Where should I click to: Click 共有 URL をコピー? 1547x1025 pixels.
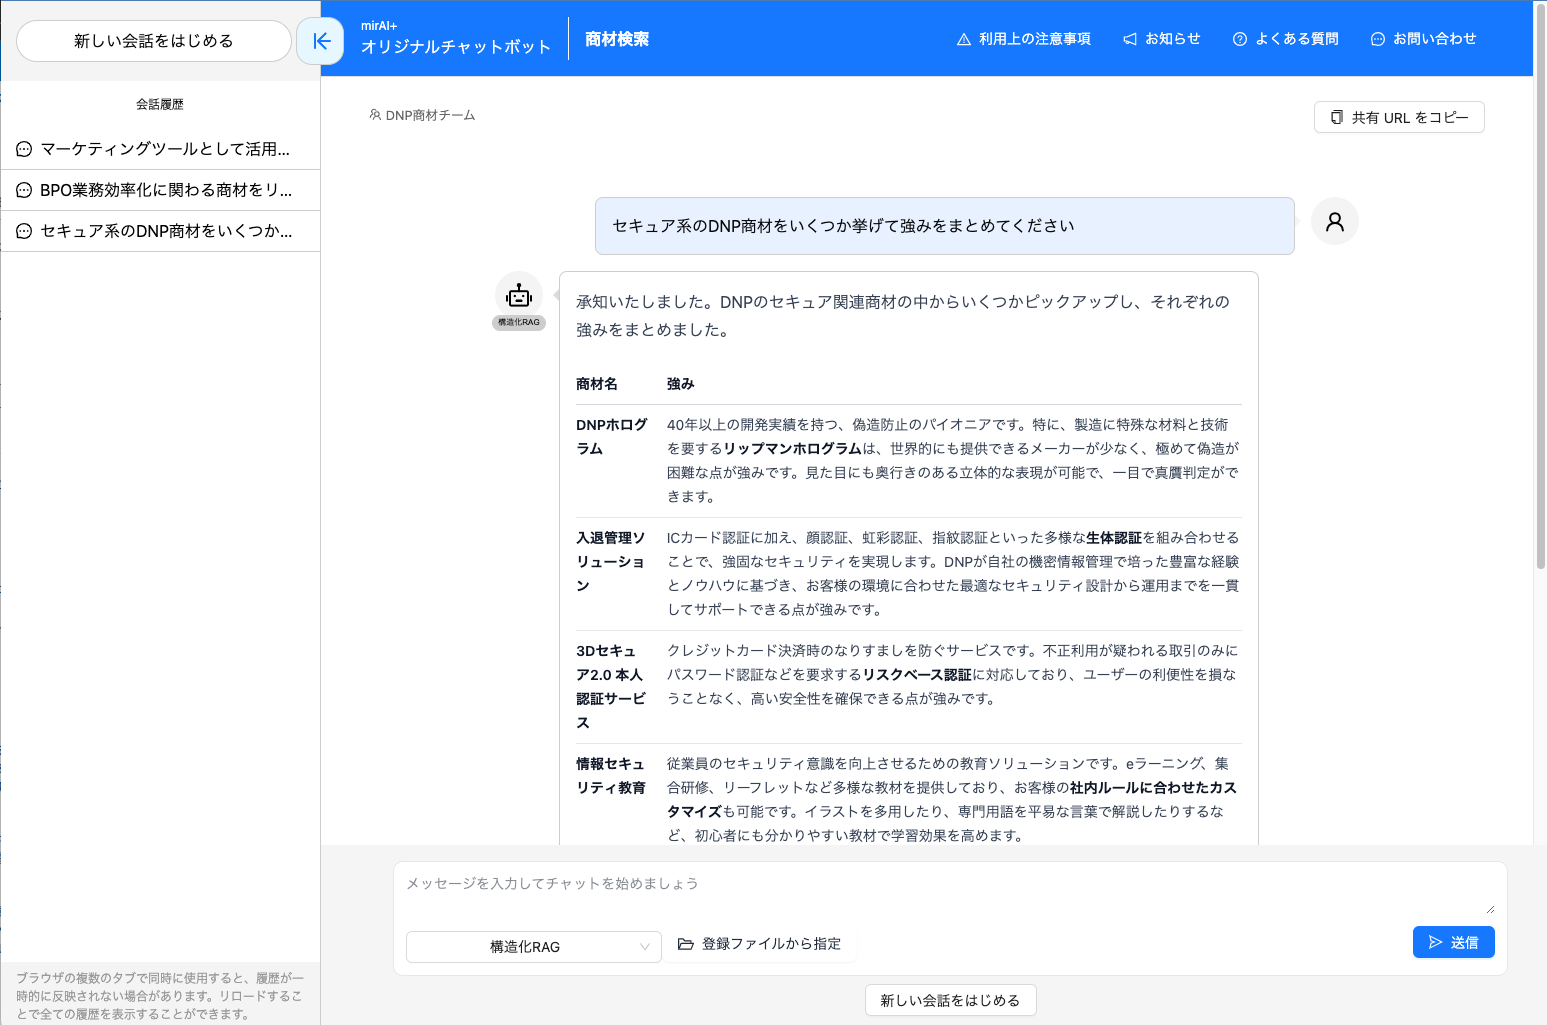tap(1399, 117)
